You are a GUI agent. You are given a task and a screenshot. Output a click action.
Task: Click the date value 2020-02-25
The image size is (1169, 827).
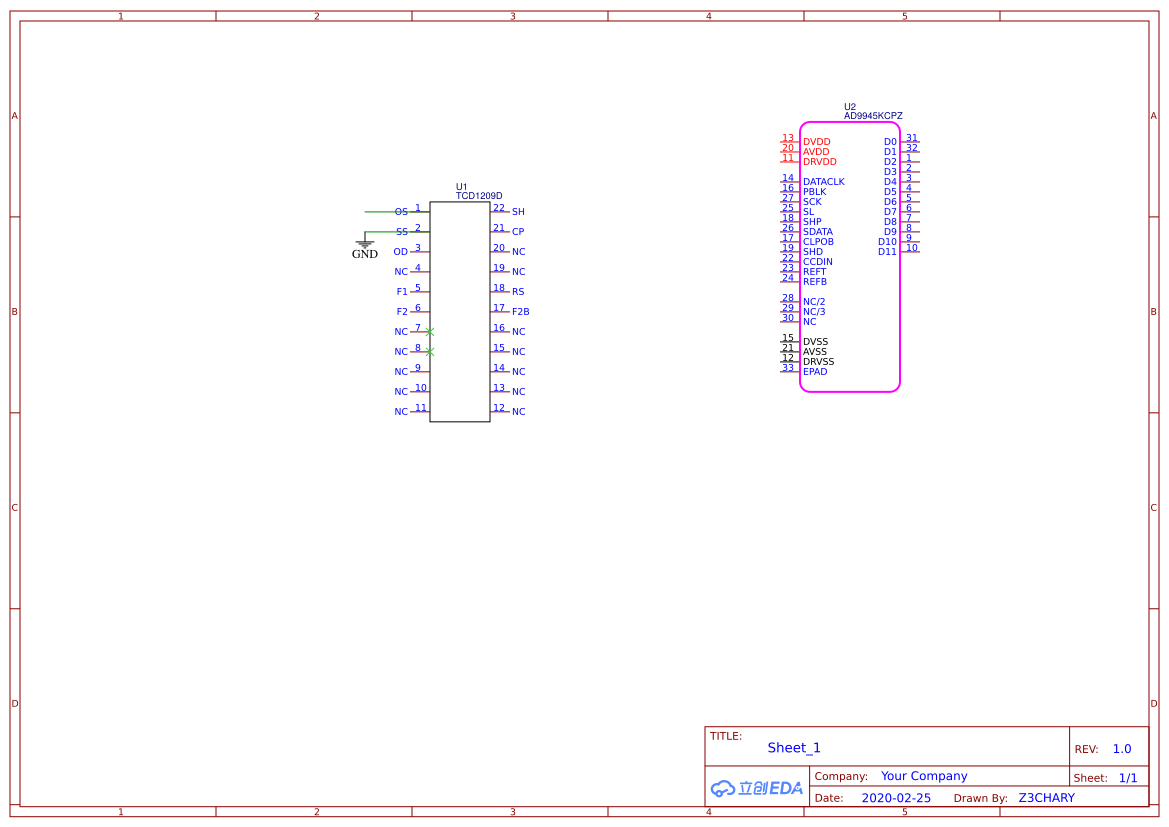click(896, 798)
